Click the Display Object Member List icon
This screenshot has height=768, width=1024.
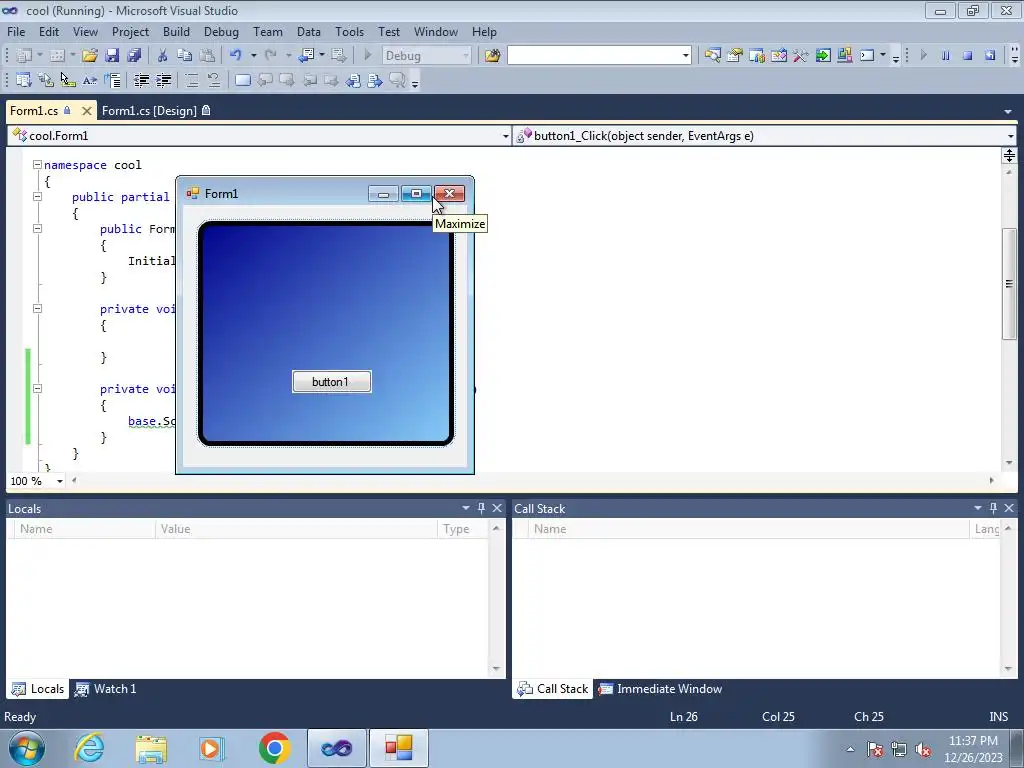pyautogui.click(x=24, y=80)
